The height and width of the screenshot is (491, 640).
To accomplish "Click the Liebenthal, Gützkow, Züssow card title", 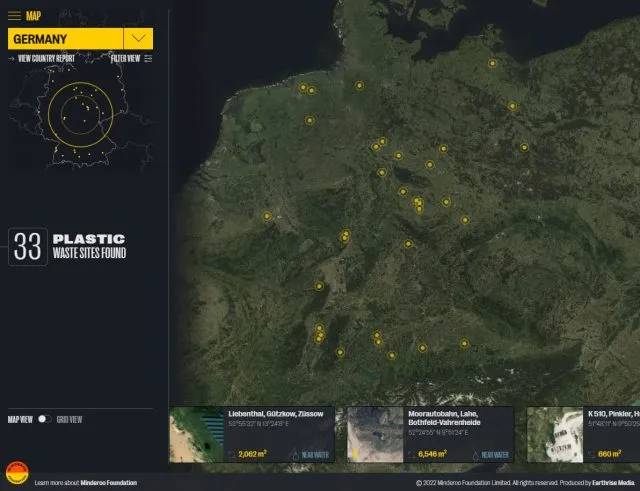I will pos(276,414).
